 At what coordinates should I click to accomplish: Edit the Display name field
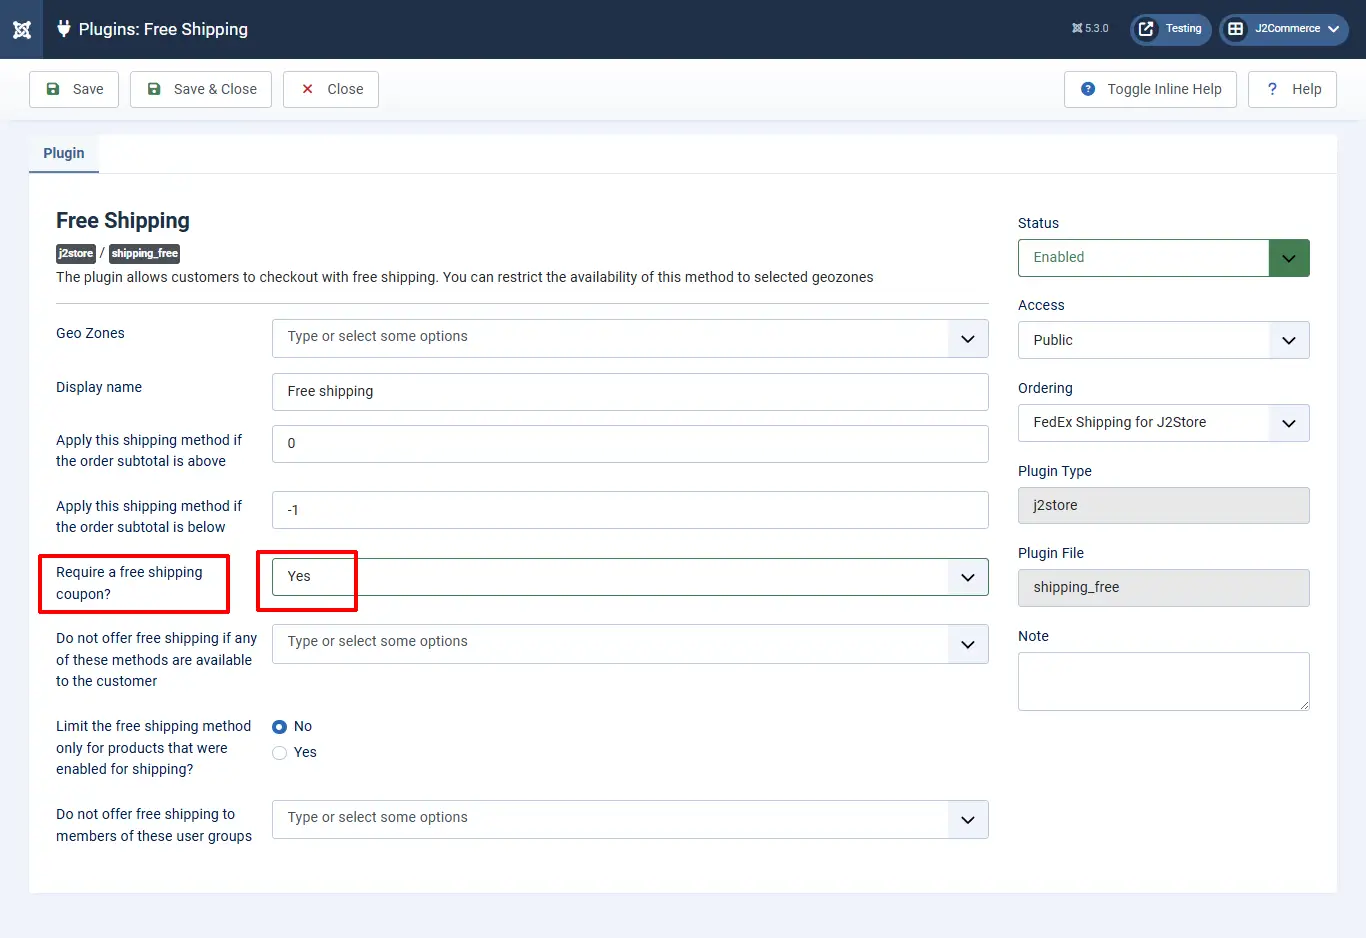[x=630, y=392]
